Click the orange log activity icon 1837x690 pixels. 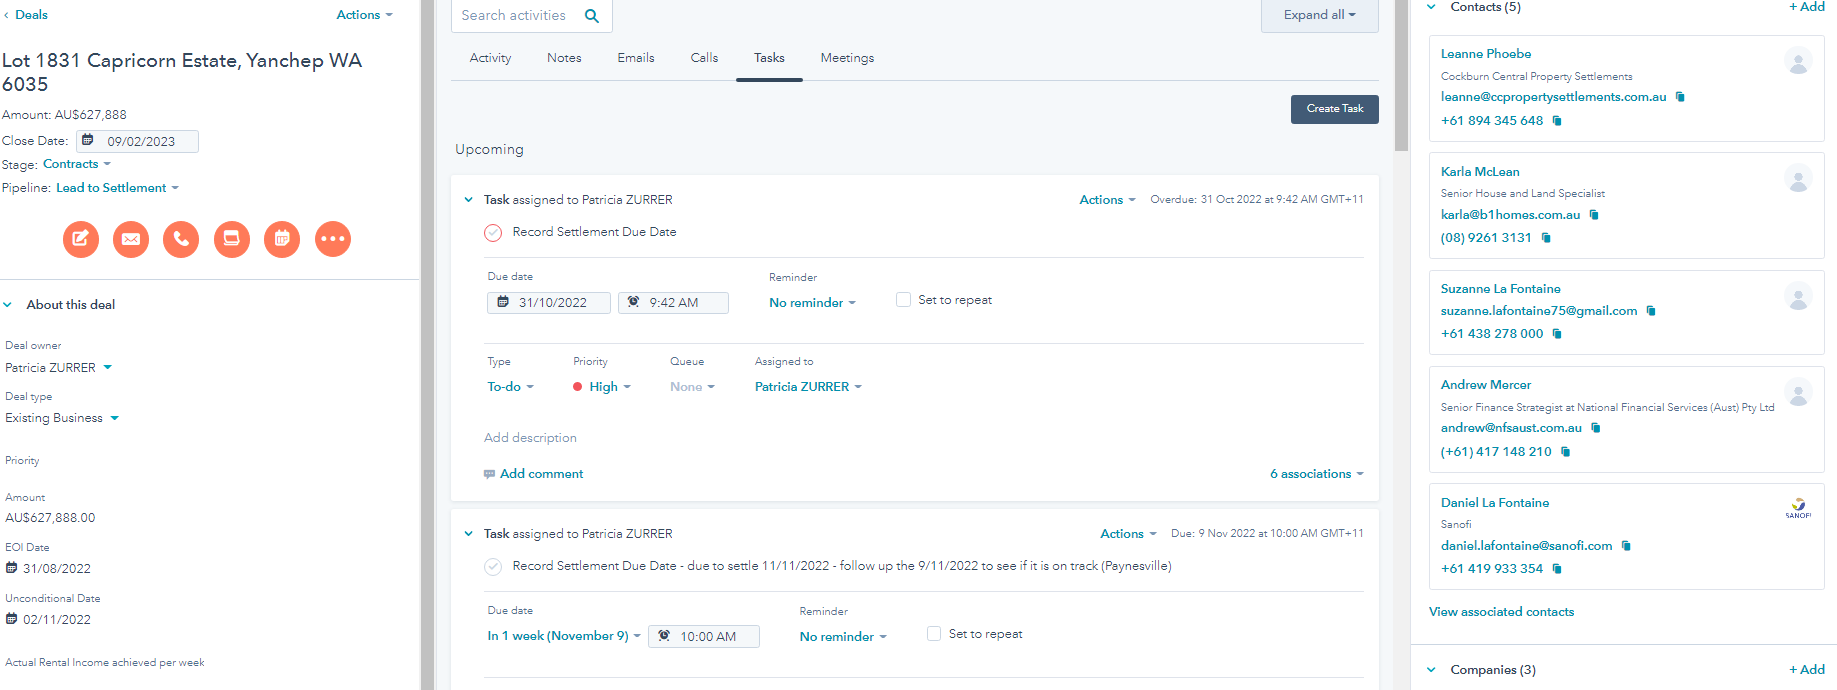click(232, 239)
